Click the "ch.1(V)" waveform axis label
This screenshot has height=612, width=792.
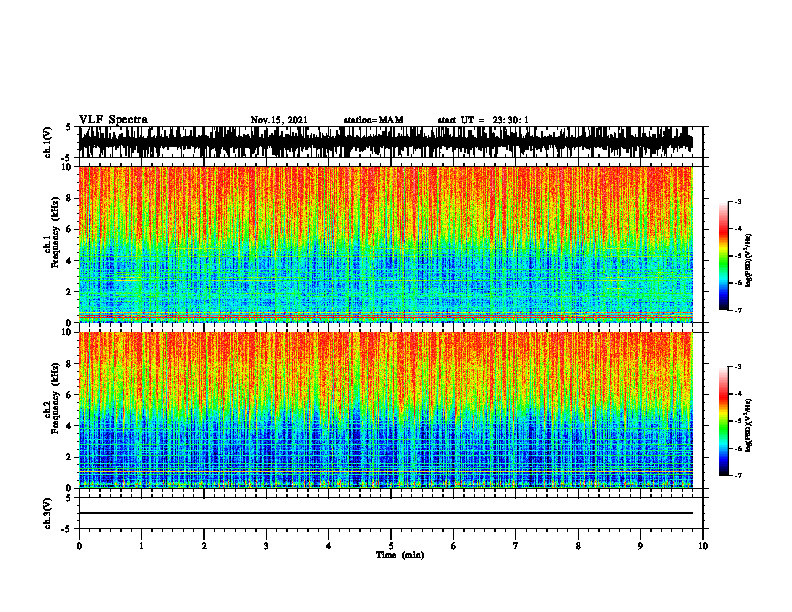point(48,142)
